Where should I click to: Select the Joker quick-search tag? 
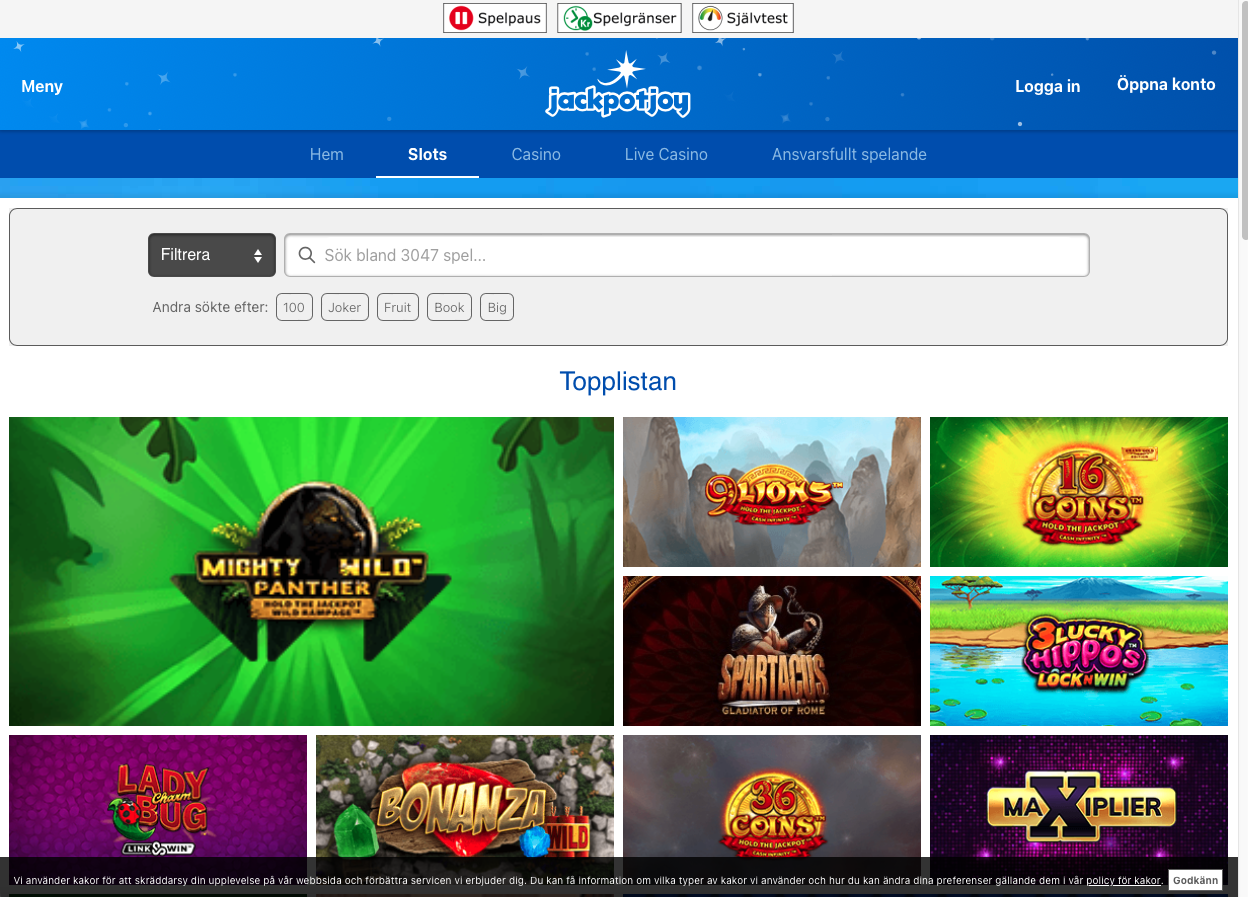point(344,307)
